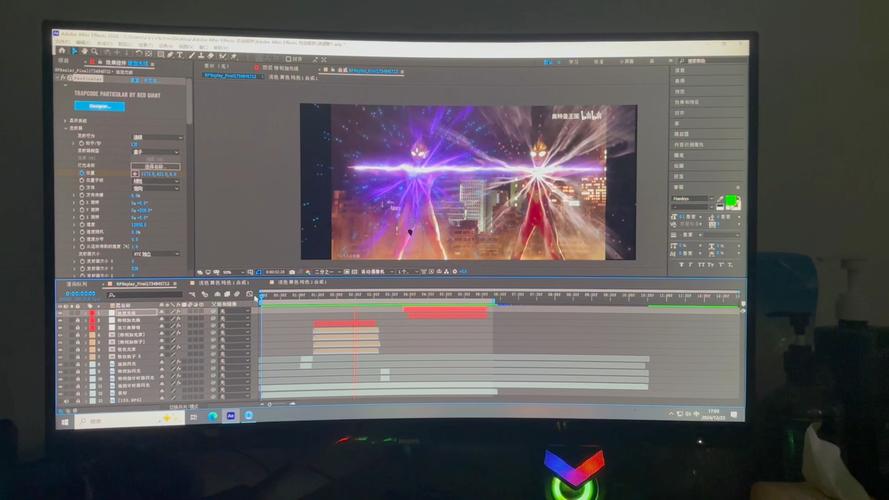Select the Rotation tool
The width and height of the screenshot is (889, 500).
click(139, 53)
